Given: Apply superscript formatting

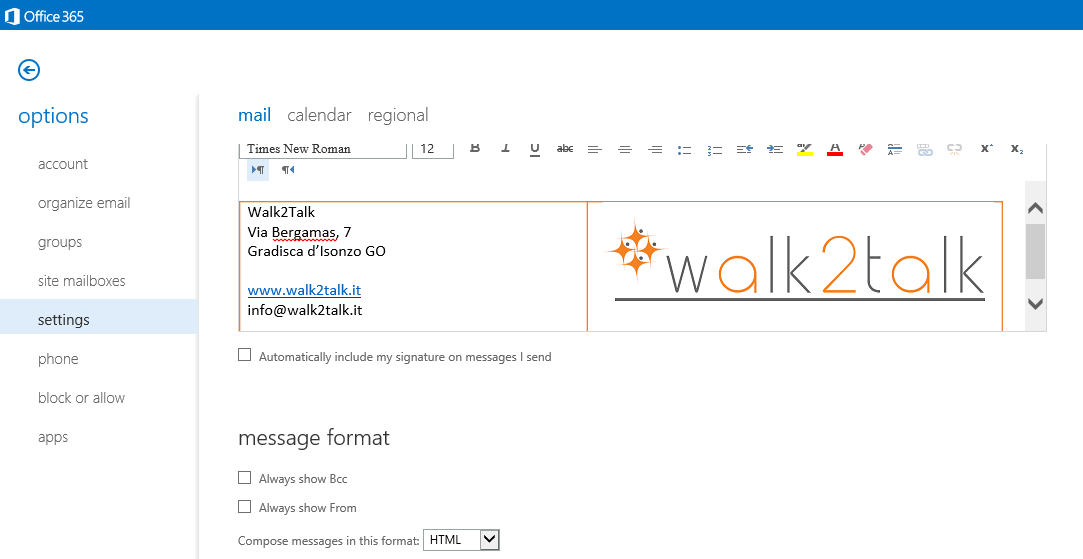Looking at the screenshot, I should (x=986, y=149).
